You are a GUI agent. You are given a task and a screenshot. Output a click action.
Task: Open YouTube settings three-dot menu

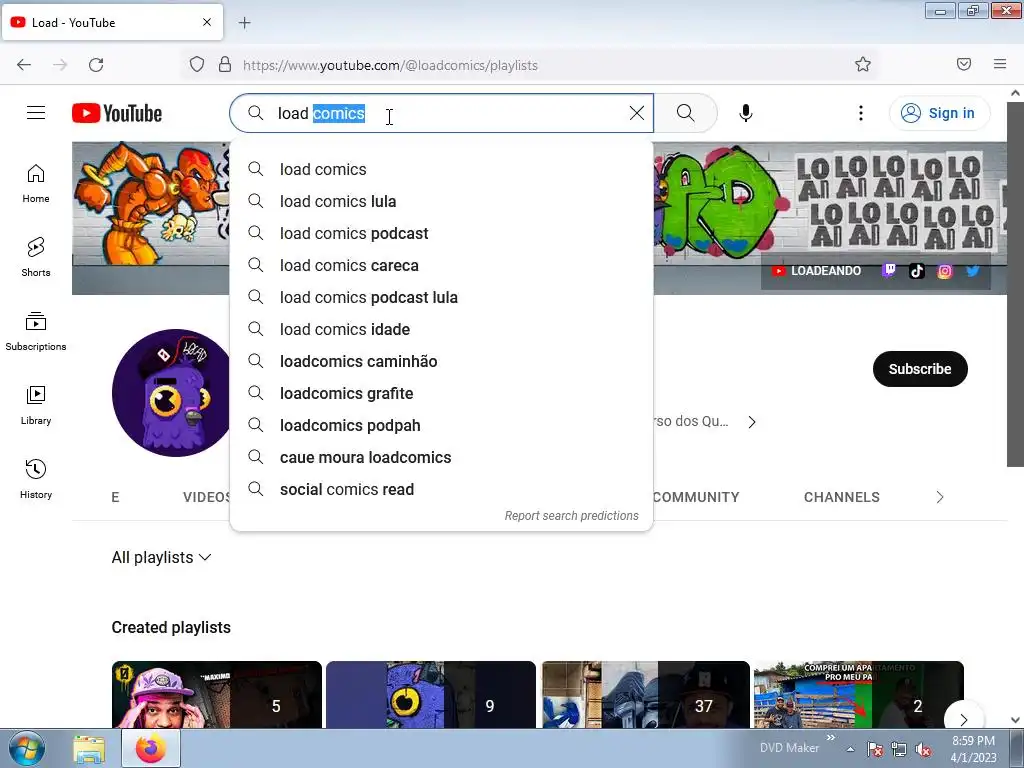point(861,113)
